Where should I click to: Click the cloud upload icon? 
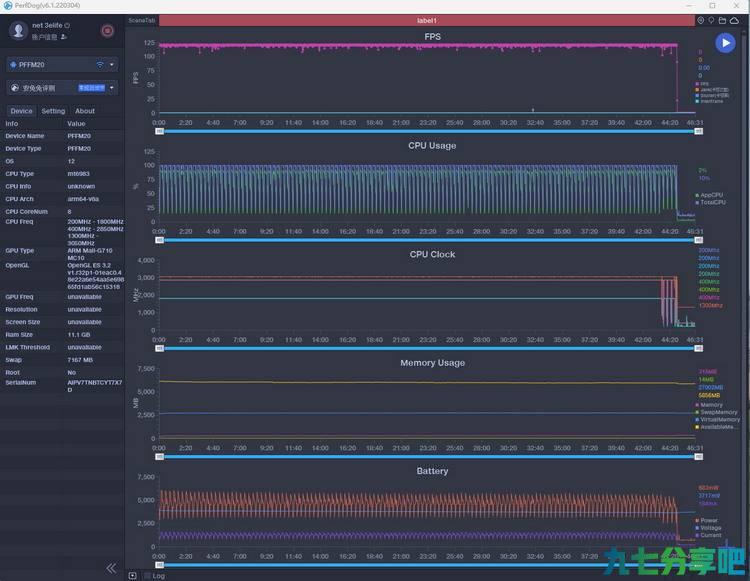(734, 21)
